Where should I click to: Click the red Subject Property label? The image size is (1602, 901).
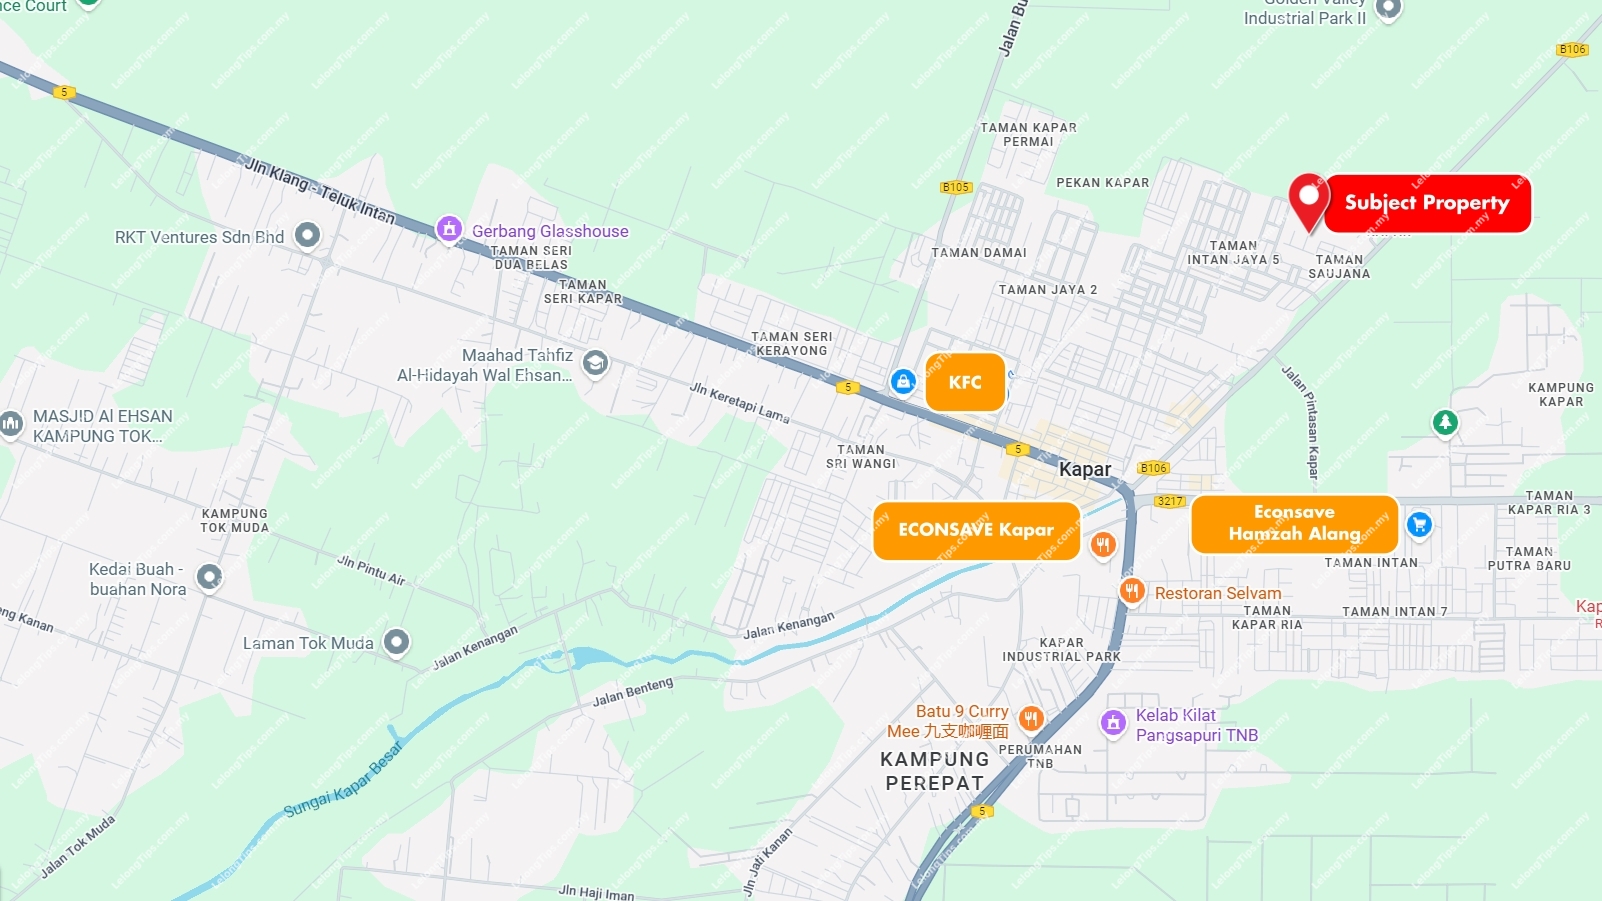click(1427, 203)
